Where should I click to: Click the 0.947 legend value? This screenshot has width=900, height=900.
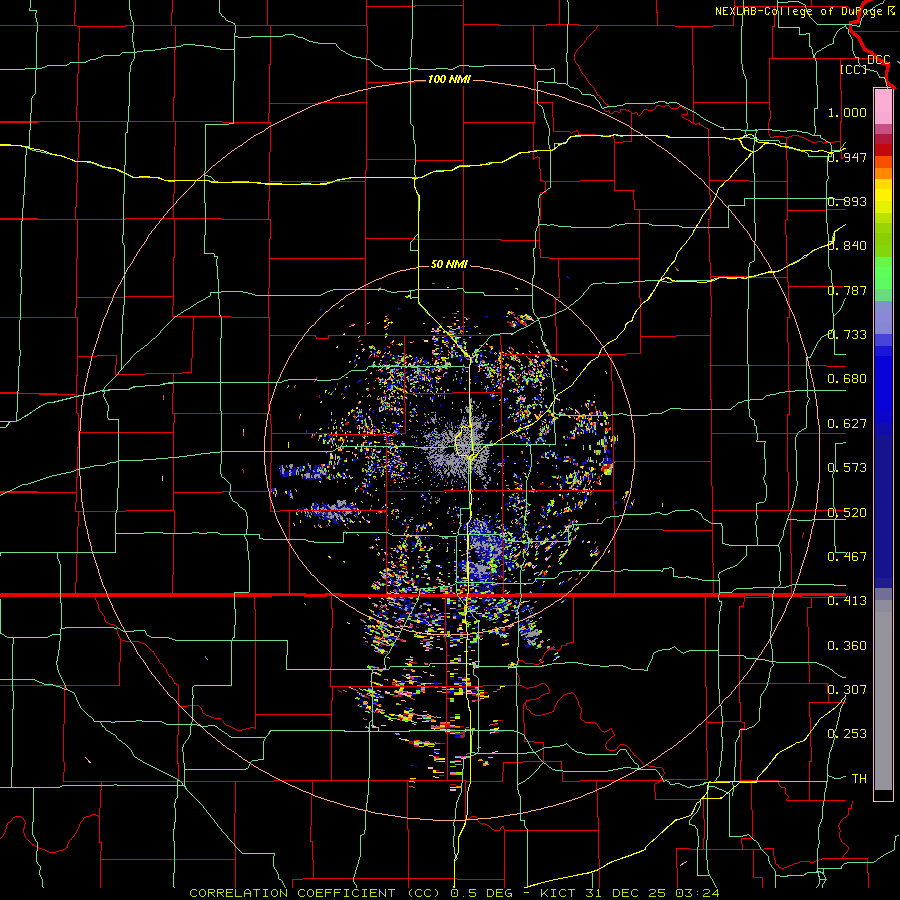847,157
